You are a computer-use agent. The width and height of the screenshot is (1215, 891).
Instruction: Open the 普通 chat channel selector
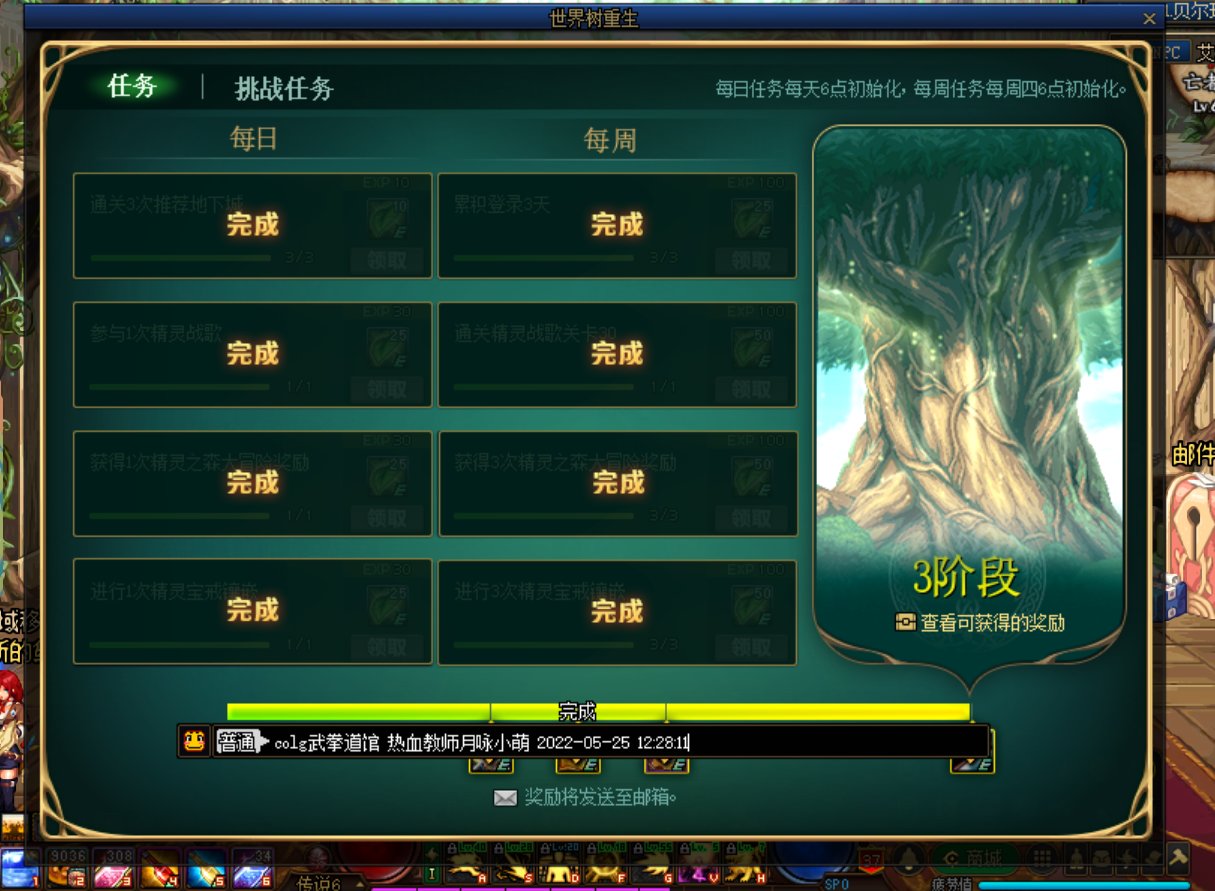tap(241, 742)
